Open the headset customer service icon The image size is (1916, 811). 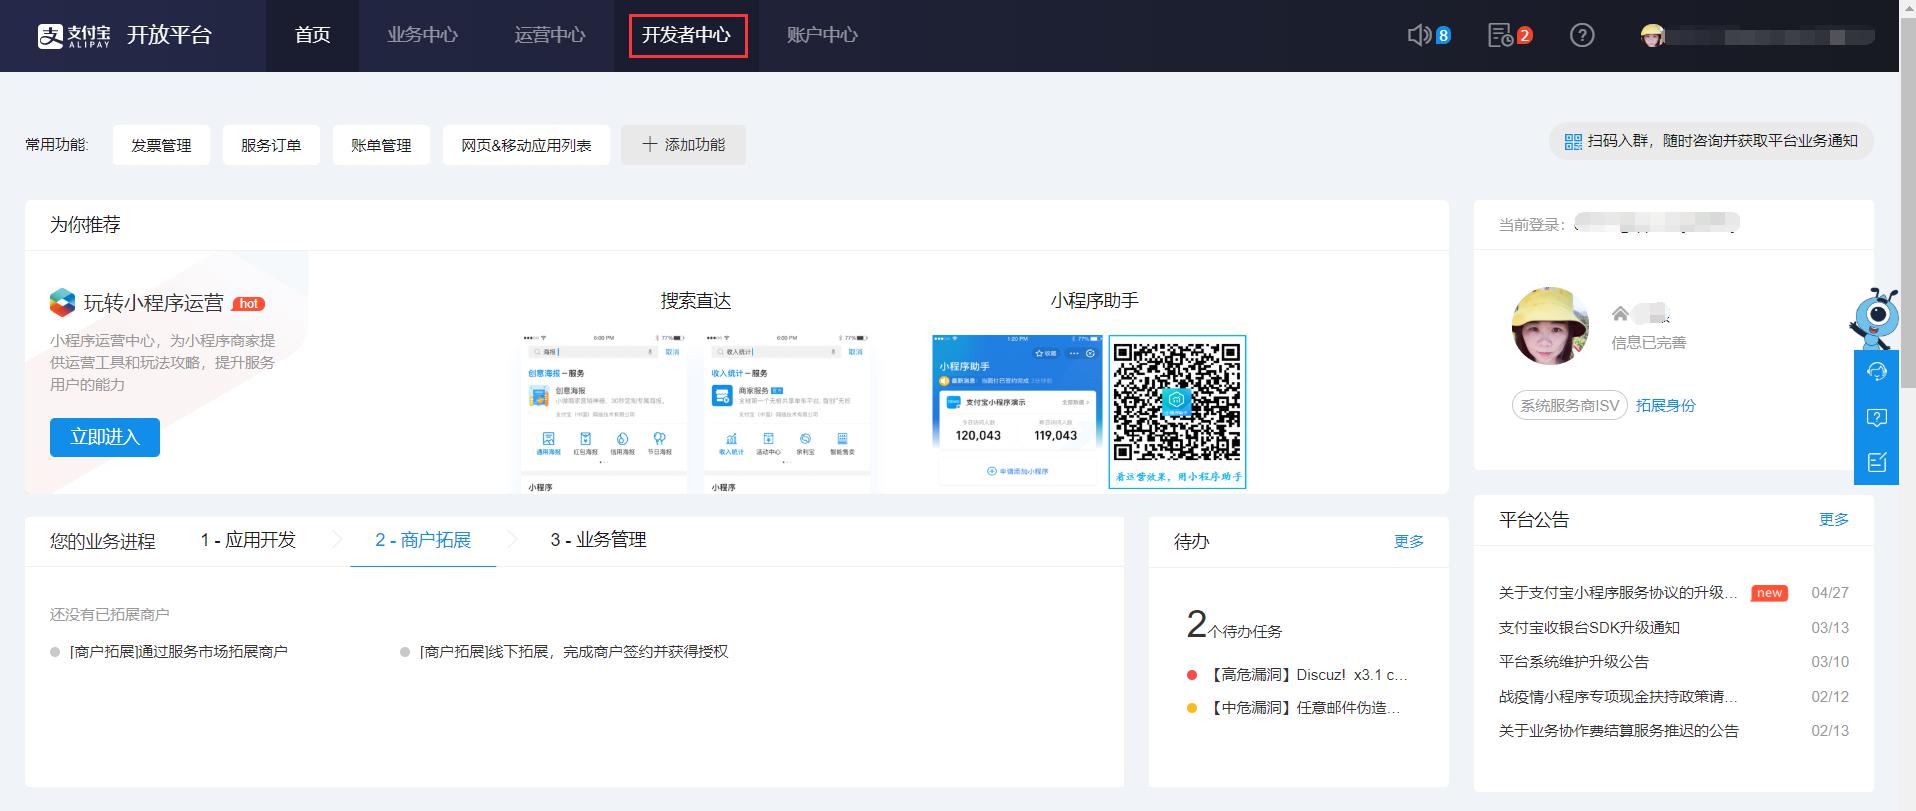[1876, 372]
